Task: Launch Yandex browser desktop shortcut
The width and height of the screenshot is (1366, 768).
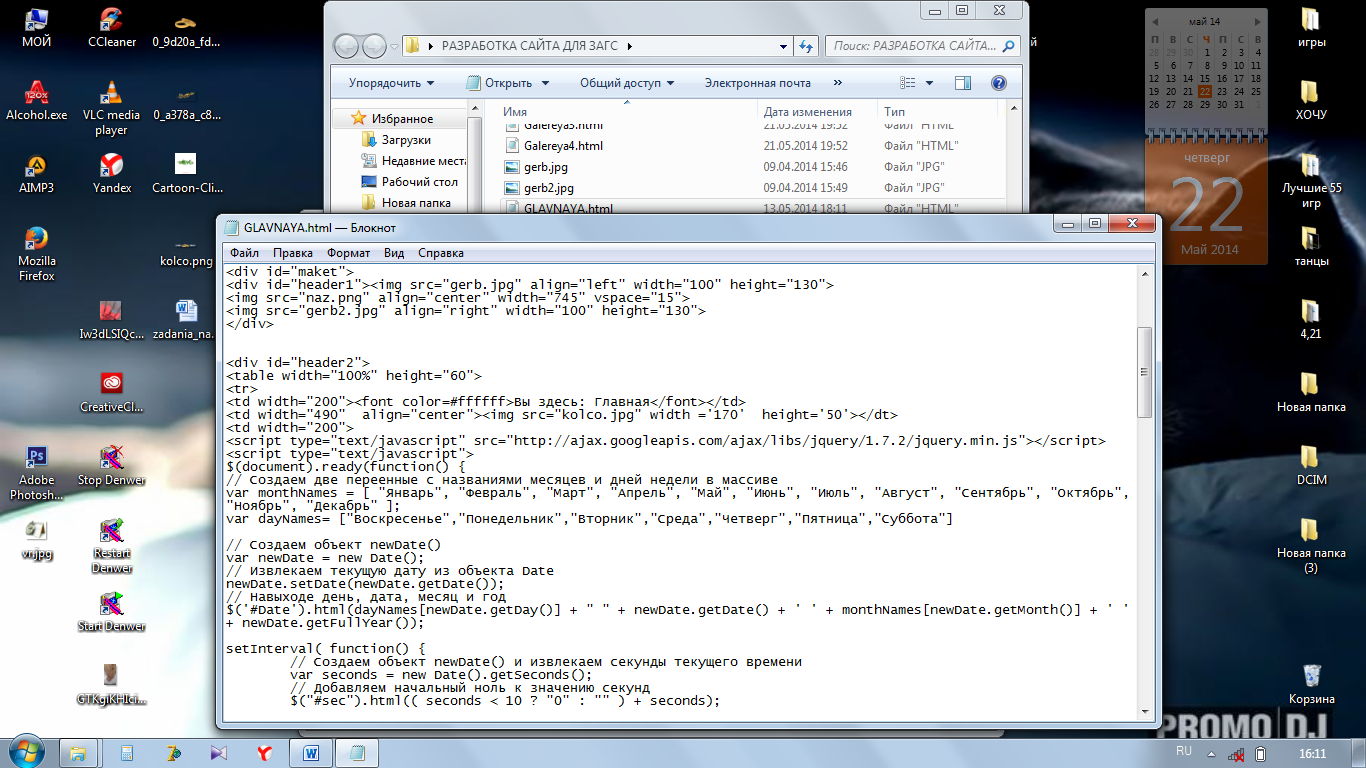Action: pos(111,173)
